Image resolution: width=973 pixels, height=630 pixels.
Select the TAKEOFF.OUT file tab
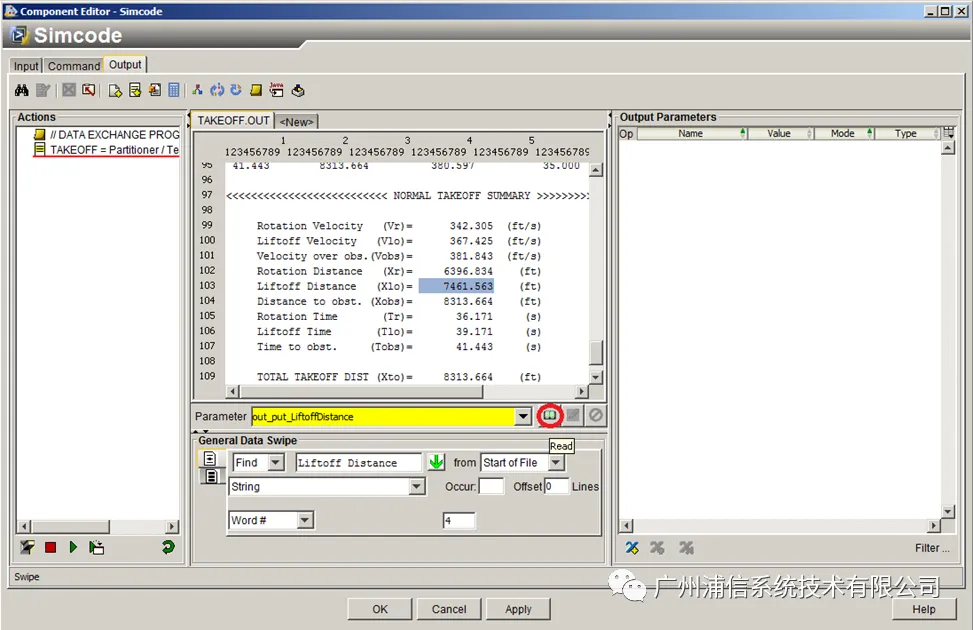pyautogui.click(x=233, y=120)
